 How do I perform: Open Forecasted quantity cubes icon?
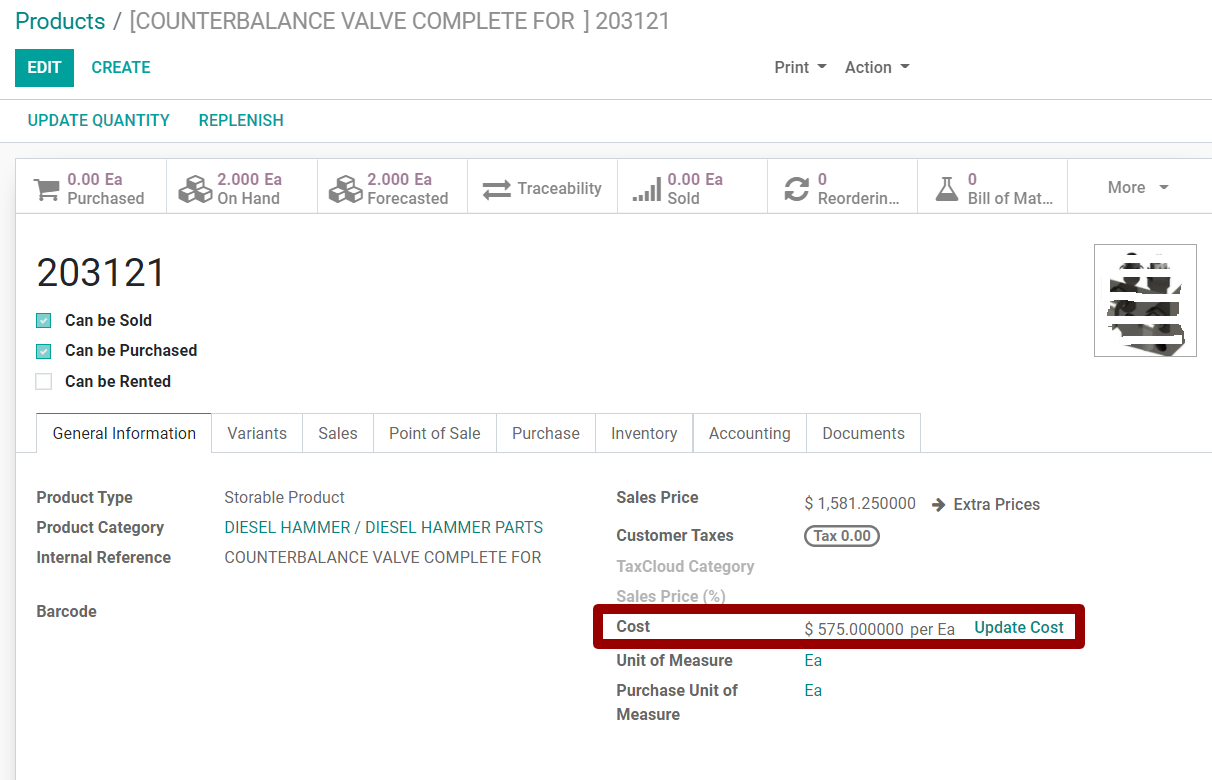pos(345,189)
